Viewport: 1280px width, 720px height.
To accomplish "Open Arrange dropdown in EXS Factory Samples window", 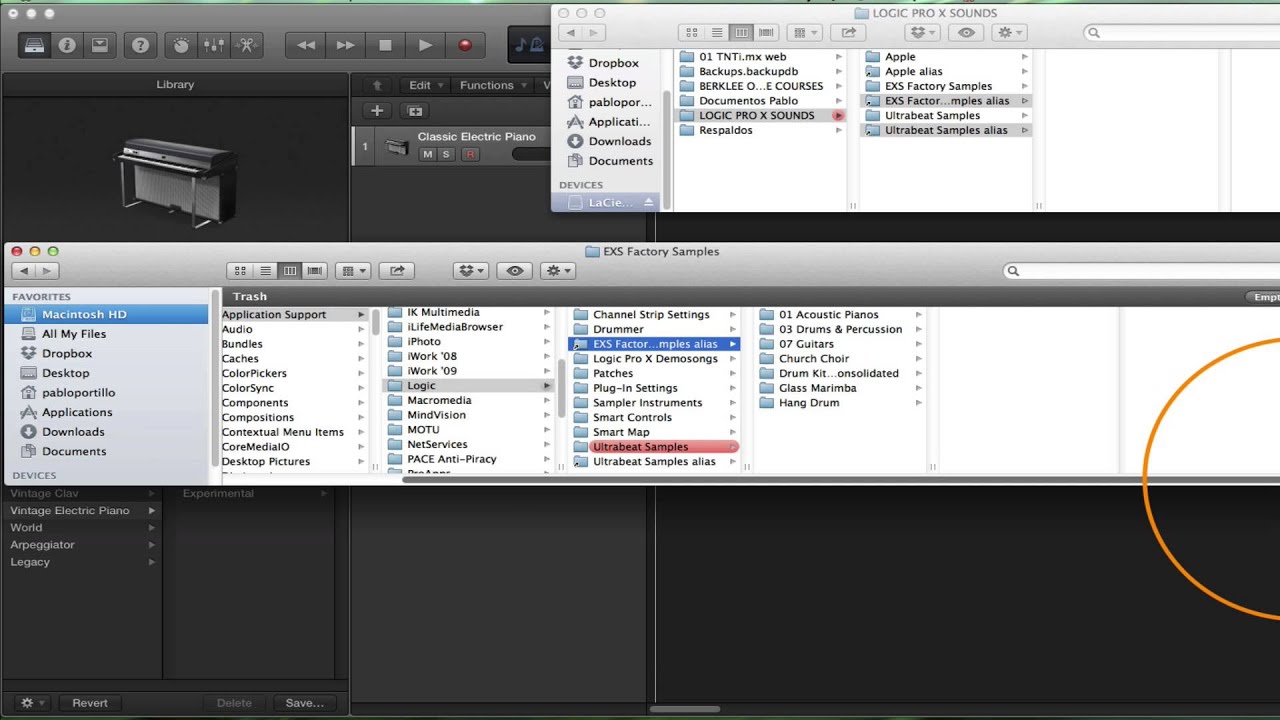I will click(x=354, y=271).
